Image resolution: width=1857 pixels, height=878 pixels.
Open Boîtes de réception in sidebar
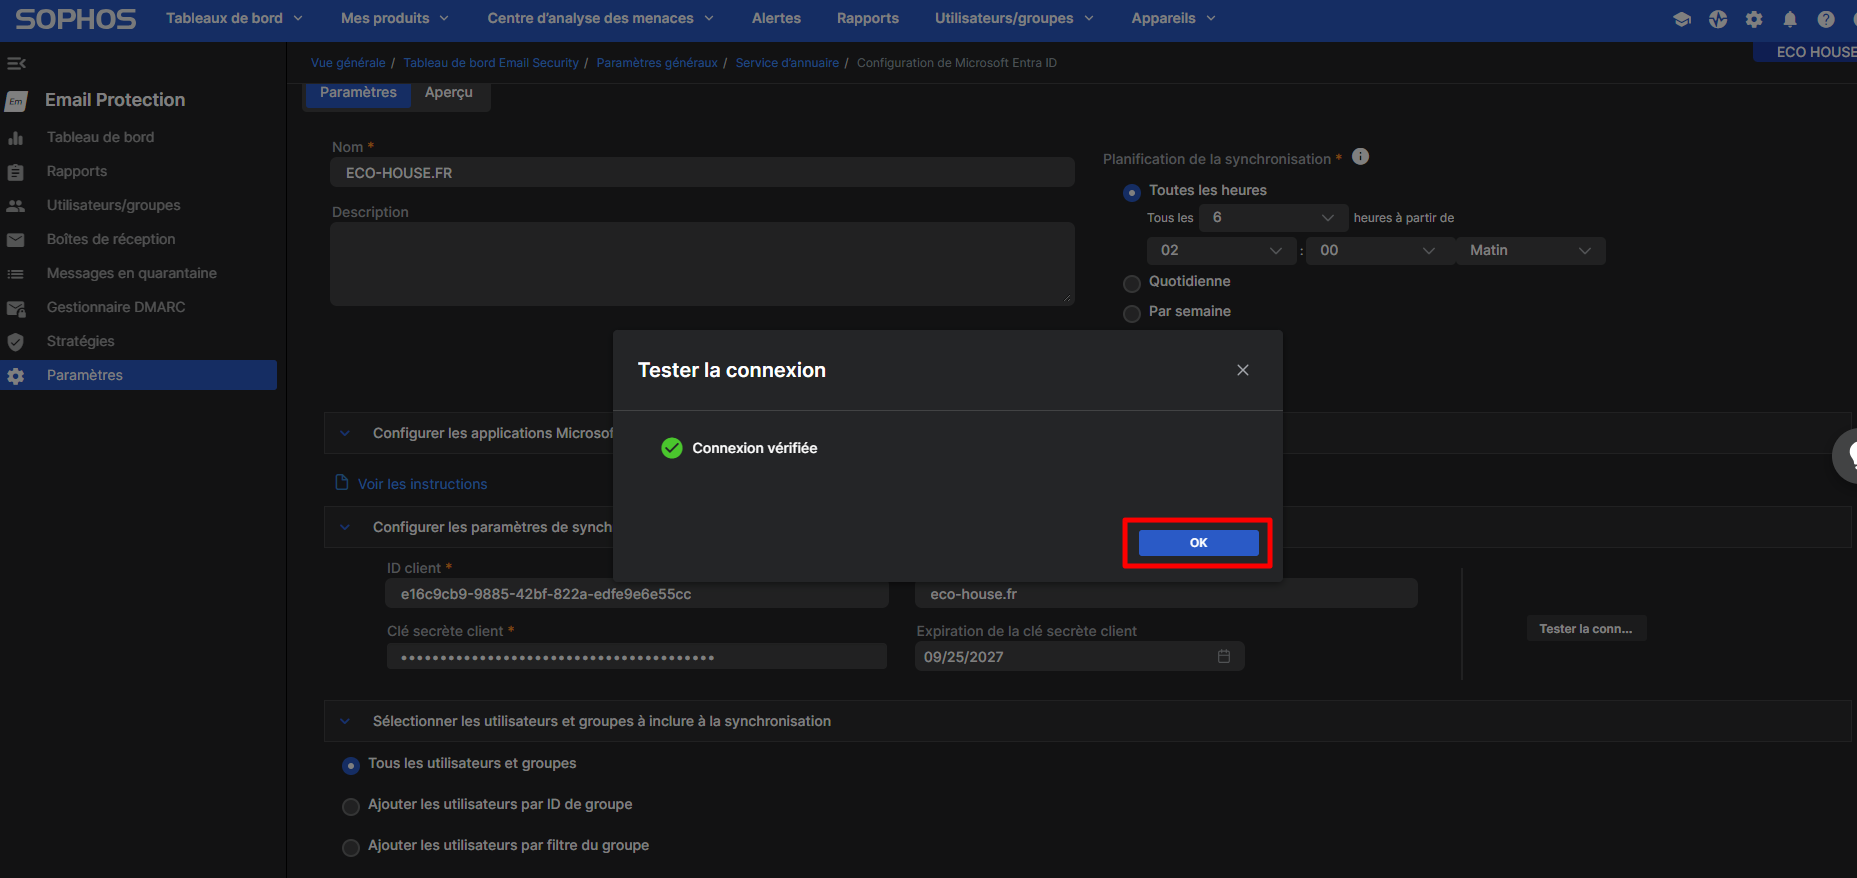pyautogui.click(x=111, y=239)
